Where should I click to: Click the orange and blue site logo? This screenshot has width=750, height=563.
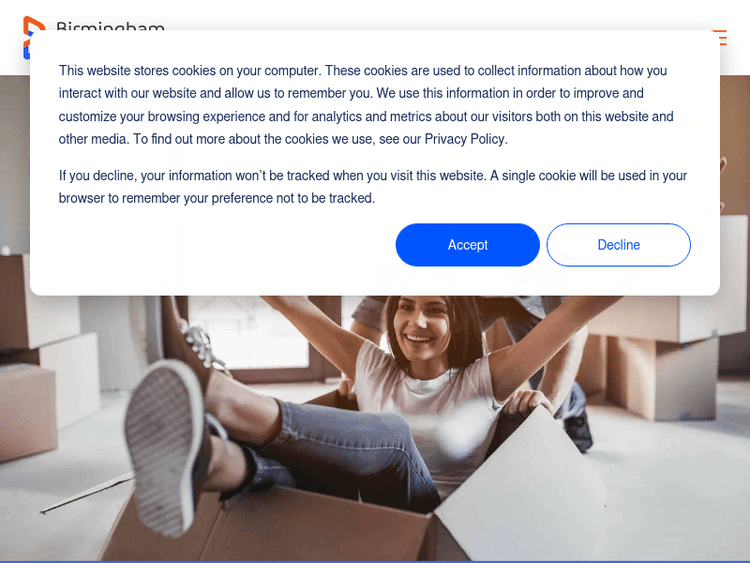[x=32, y=37]
